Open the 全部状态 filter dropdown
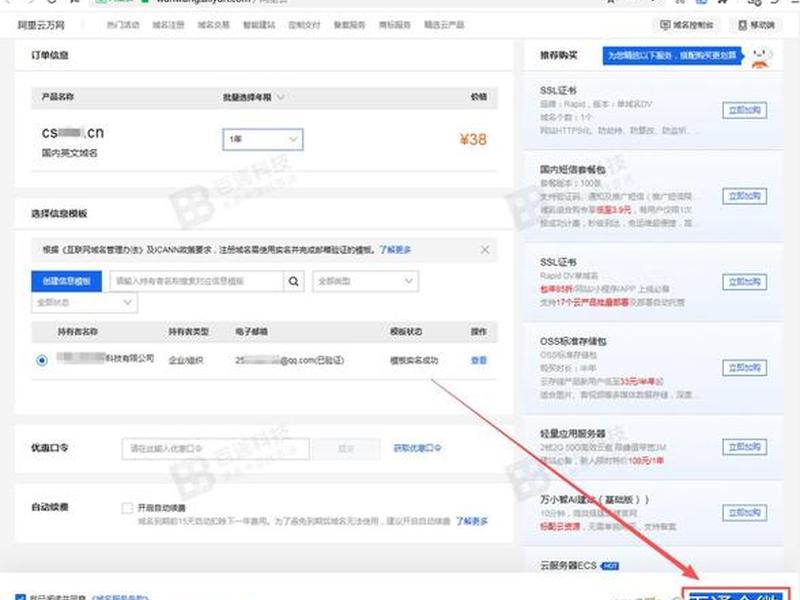Viewport: 800px width, 600px height. [84, 303]
